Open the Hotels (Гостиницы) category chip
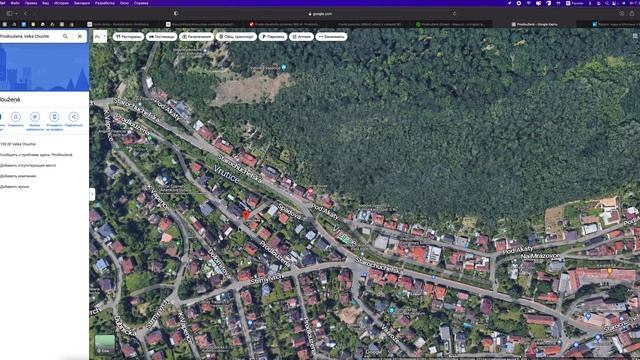This screenshot has width=640, height=360. 161,37
